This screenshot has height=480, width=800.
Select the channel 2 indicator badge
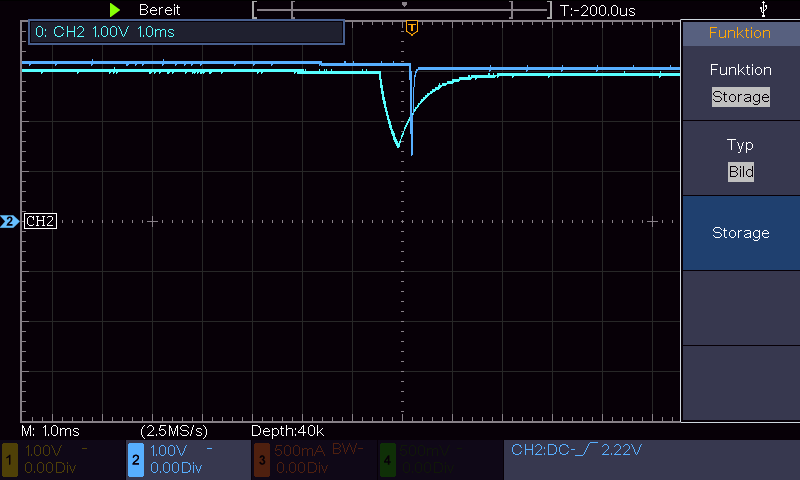click(136, 460)
